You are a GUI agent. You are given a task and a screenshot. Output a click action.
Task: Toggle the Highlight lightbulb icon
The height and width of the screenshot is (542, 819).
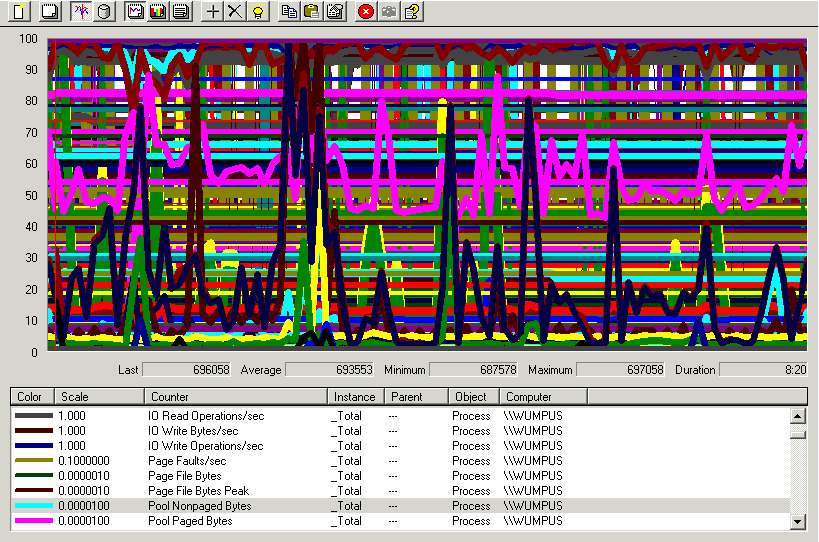coord(258,11)
